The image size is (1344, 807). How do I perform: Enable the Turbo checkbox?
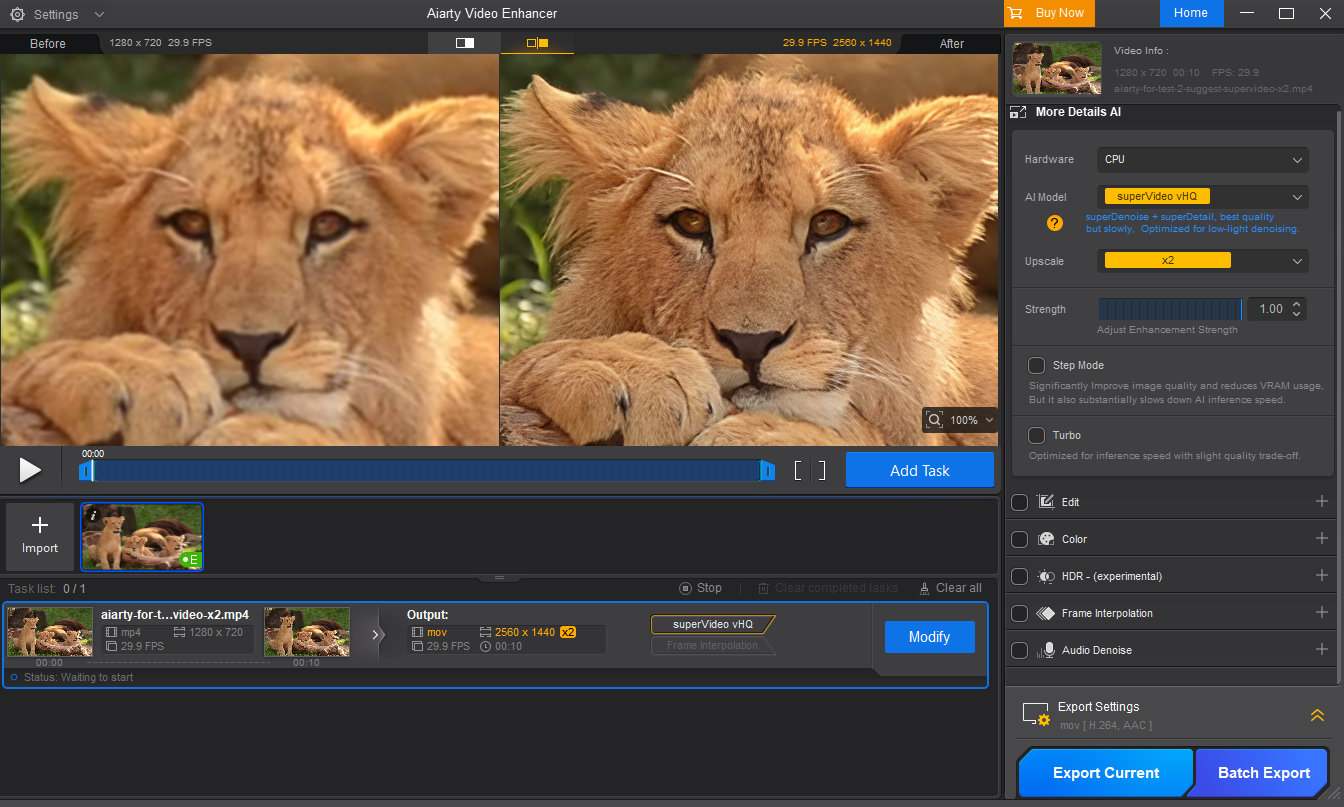coord(1037,435)
